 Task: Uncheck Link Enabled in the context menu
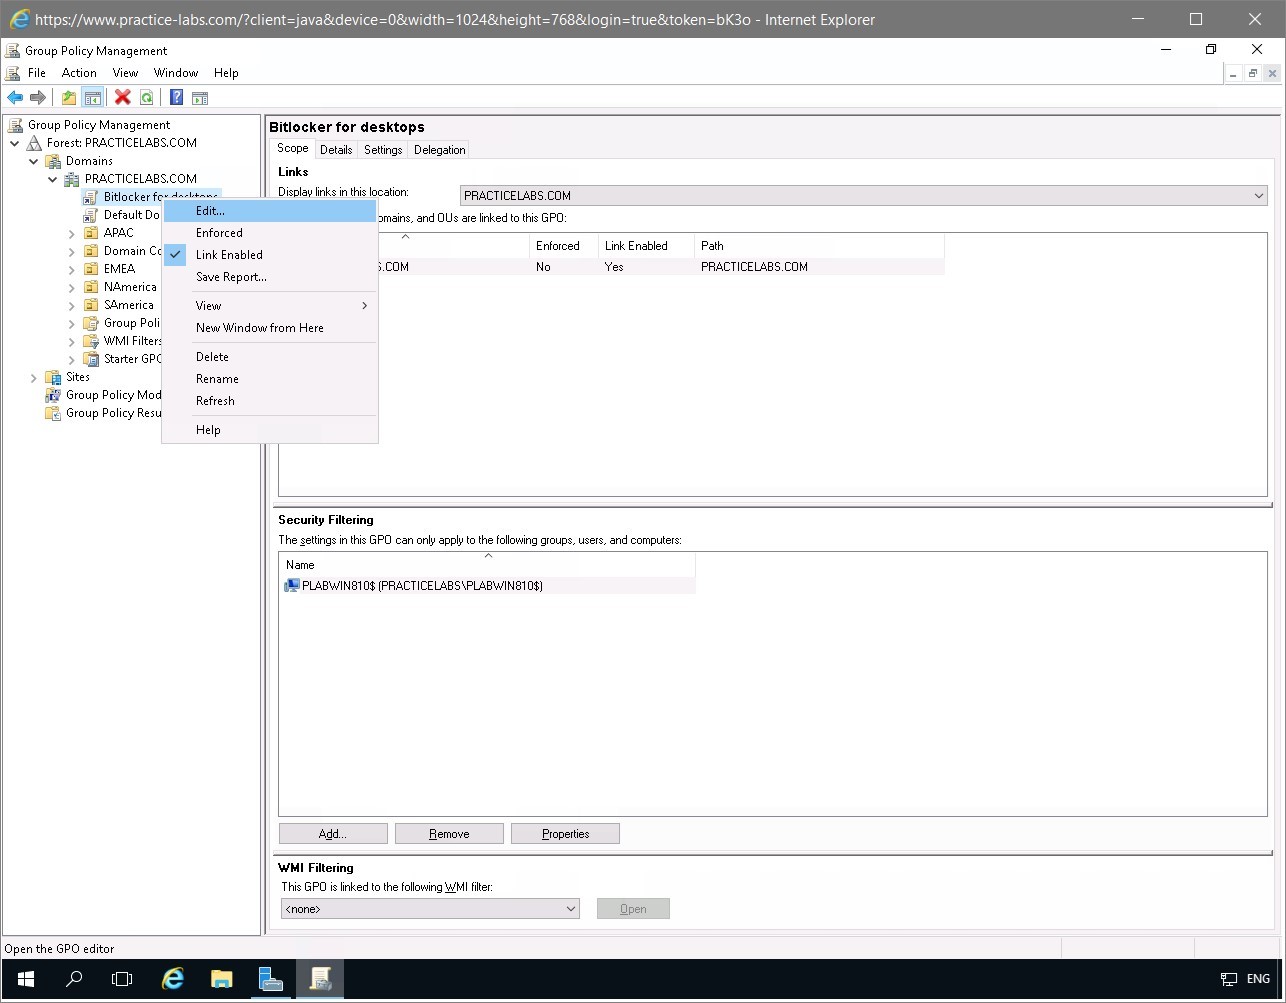point(229,254)
